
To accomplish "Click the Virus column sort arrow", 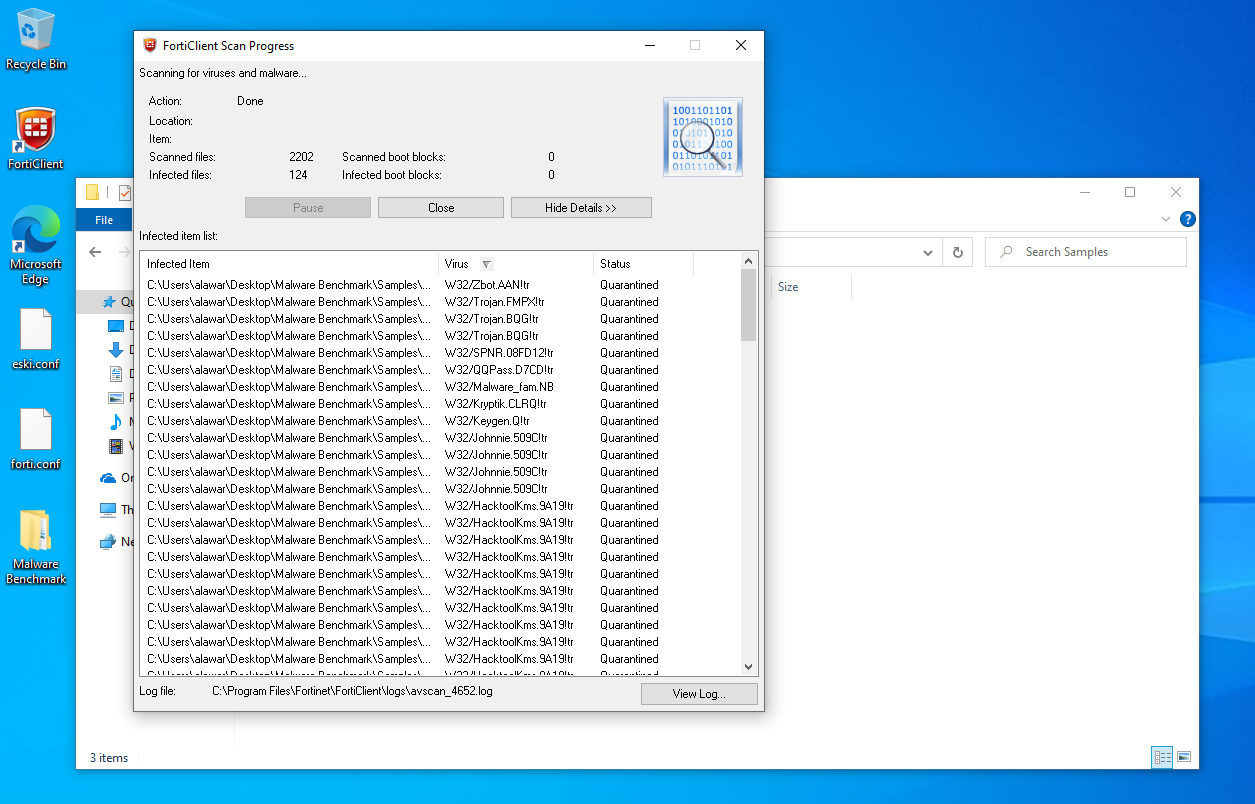I will point(486,264).
